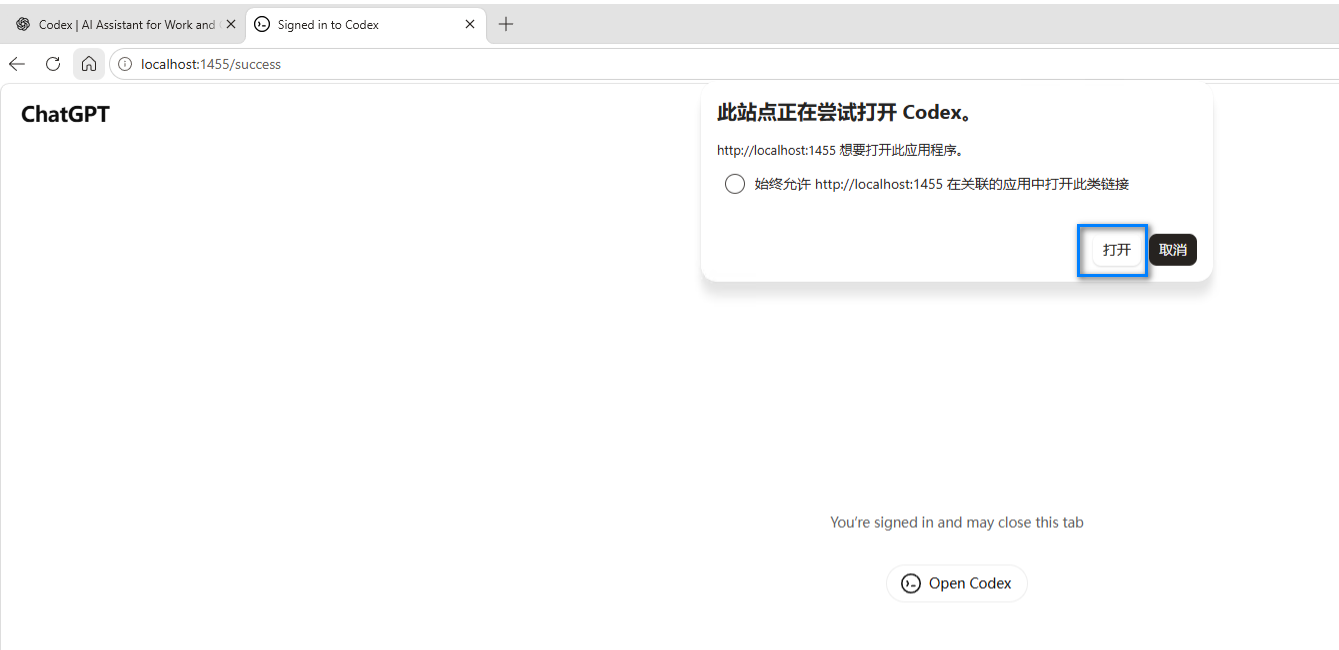Click 'You're signed in and may close this tab'
The image size is (1339, 650).
[957, 522]
